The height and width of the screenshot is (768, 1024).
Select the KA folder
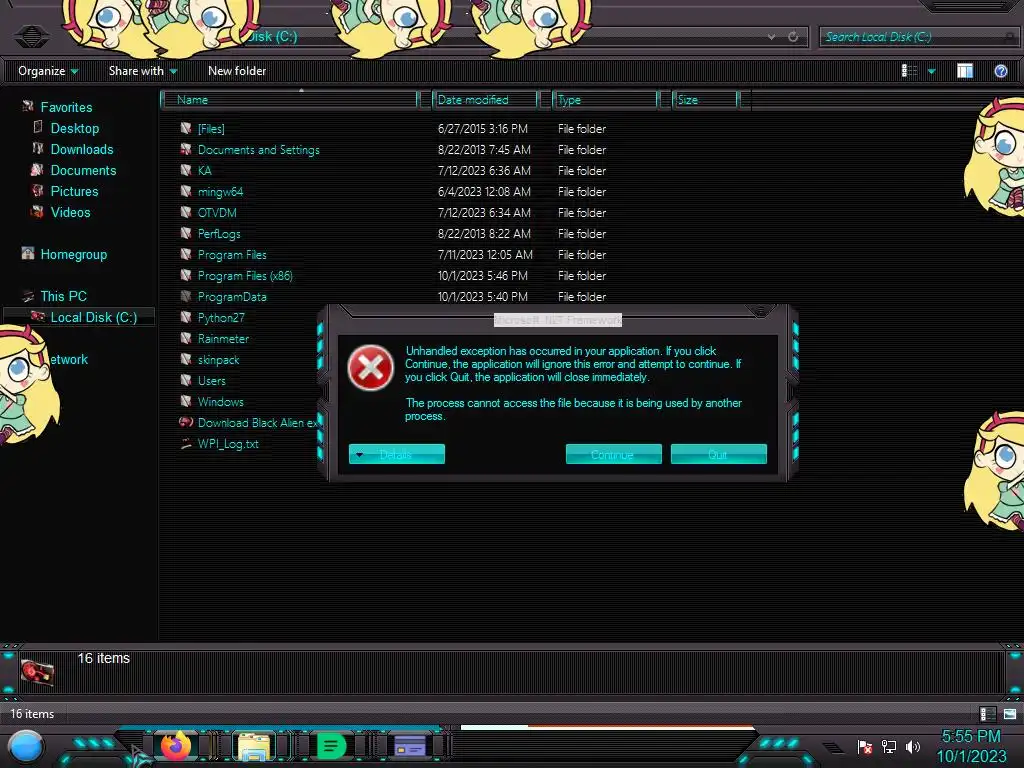coord(204,170)
